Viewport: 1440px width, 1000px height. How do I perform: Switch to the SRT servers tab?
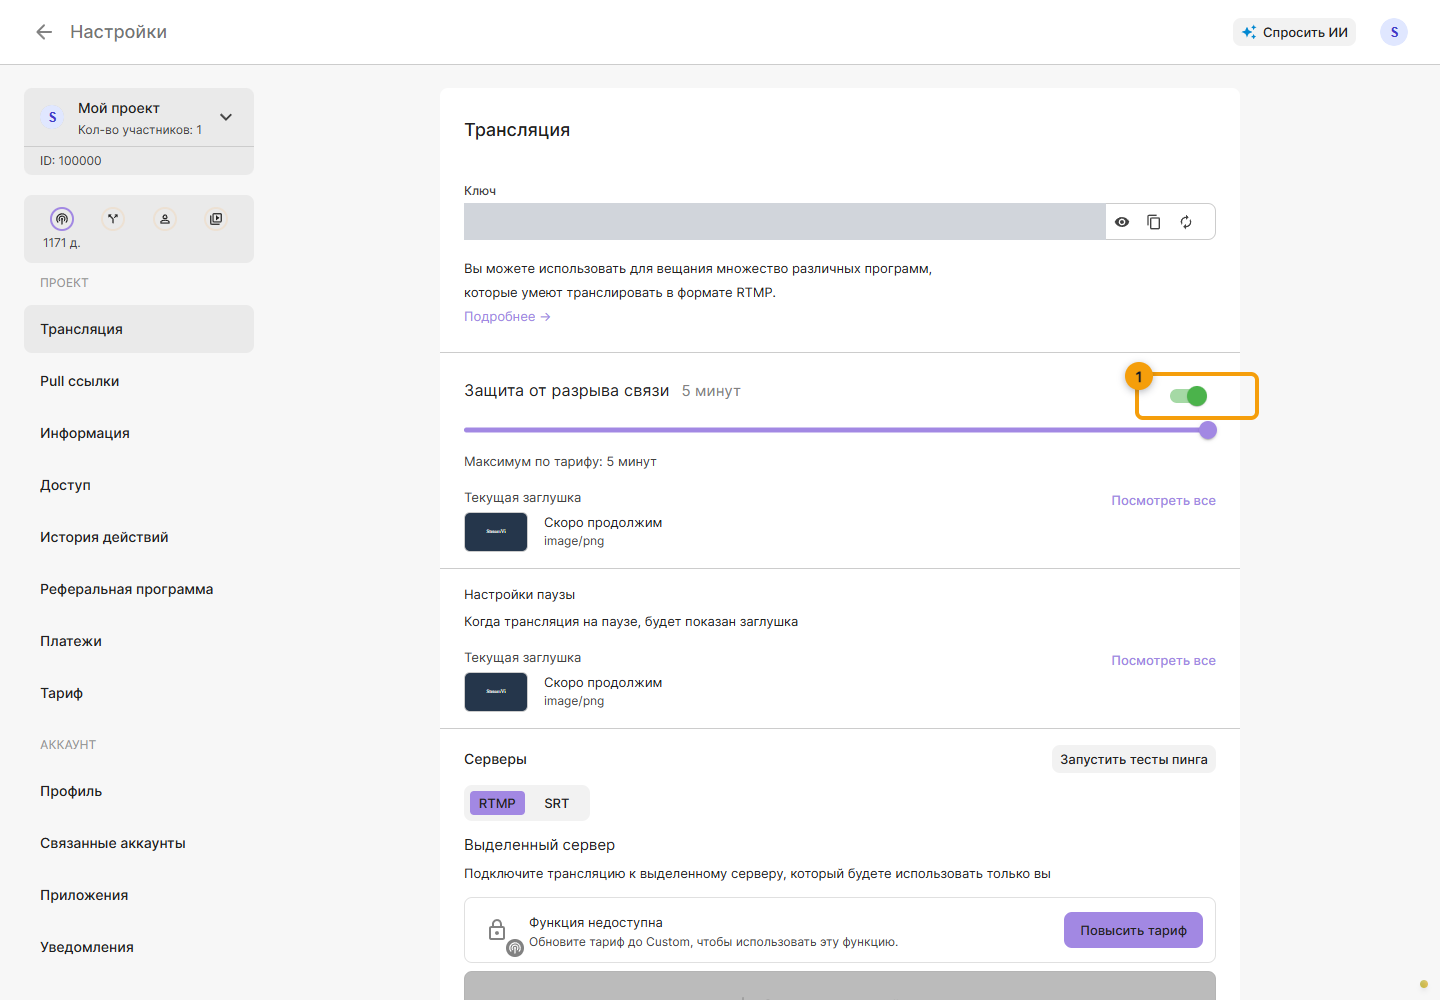(557, 803)
